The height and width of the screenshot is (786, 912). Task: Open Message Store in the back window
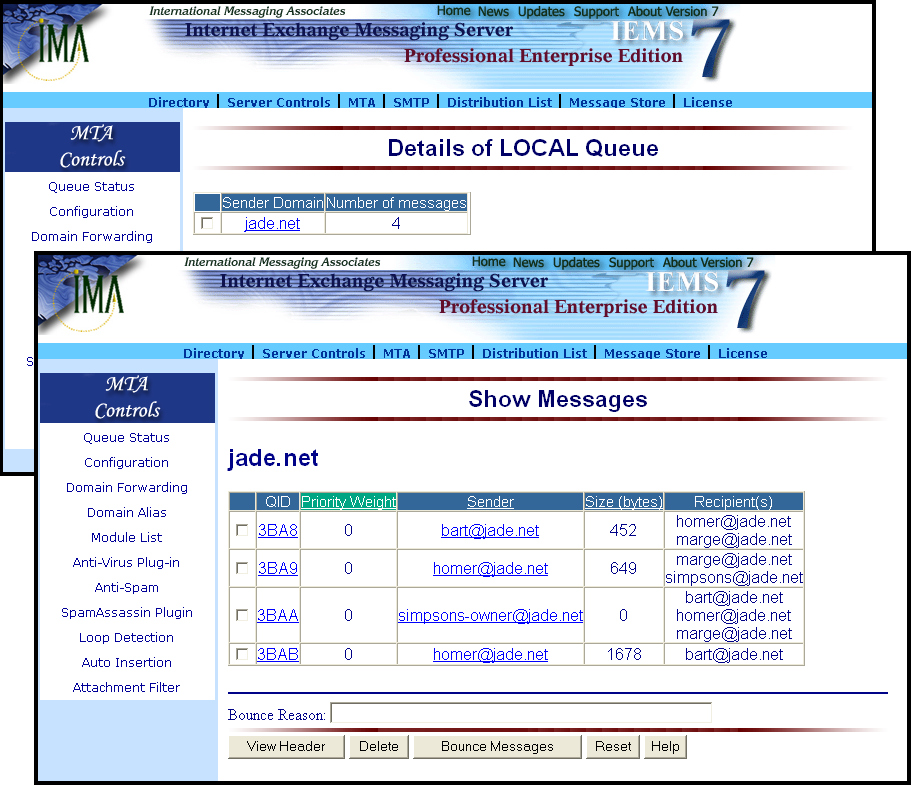617,102
